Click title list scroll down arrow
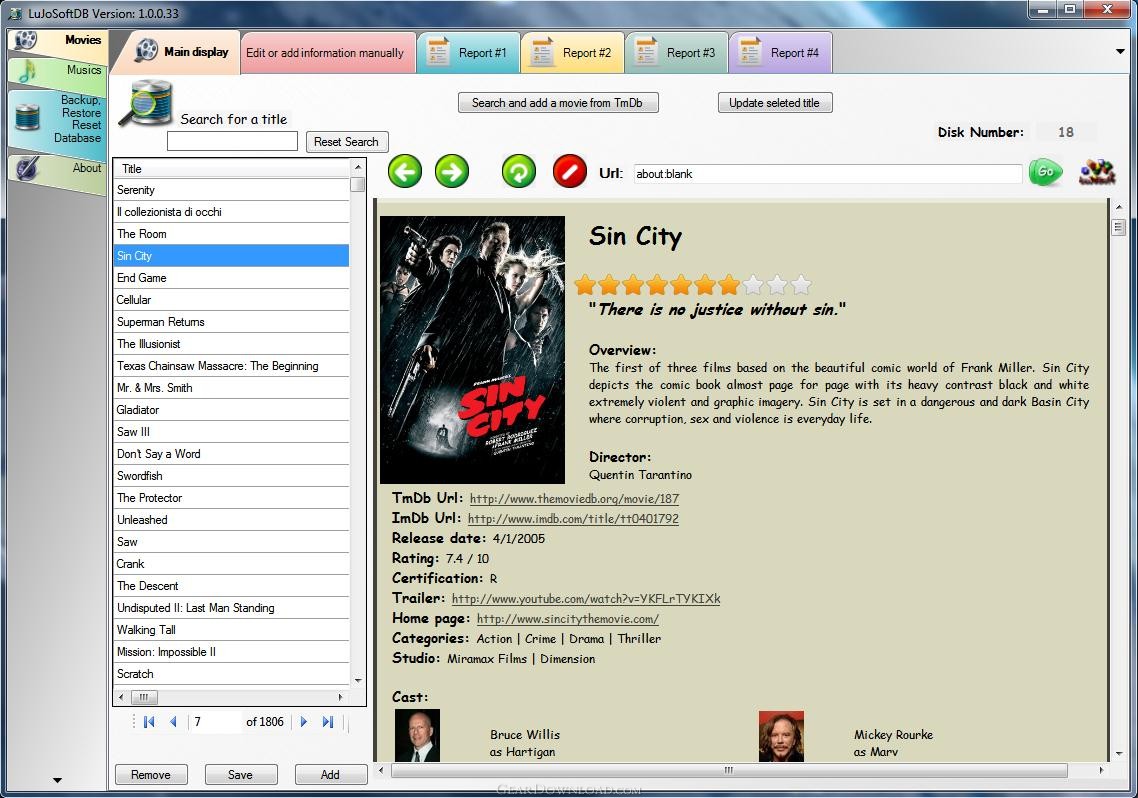The height and width of the screenshot is (798, 1138). coord(358,680)
